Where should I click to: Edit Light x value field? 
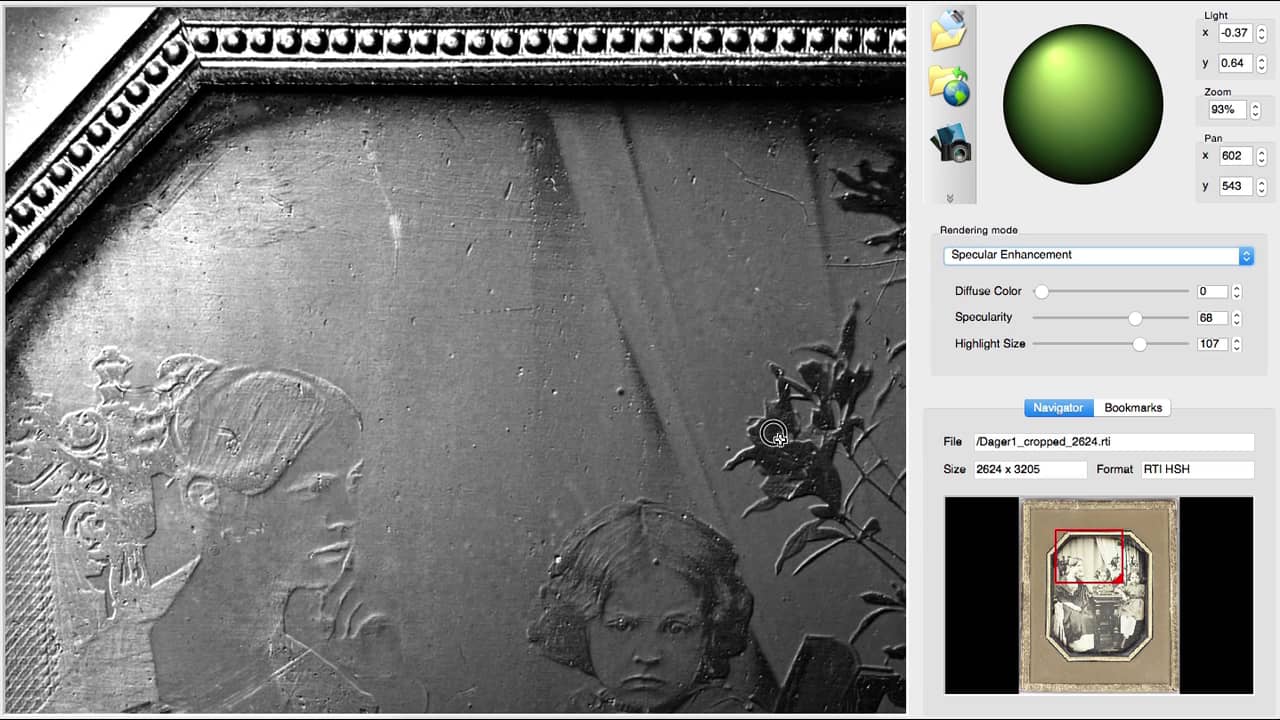click(1236, 33)
